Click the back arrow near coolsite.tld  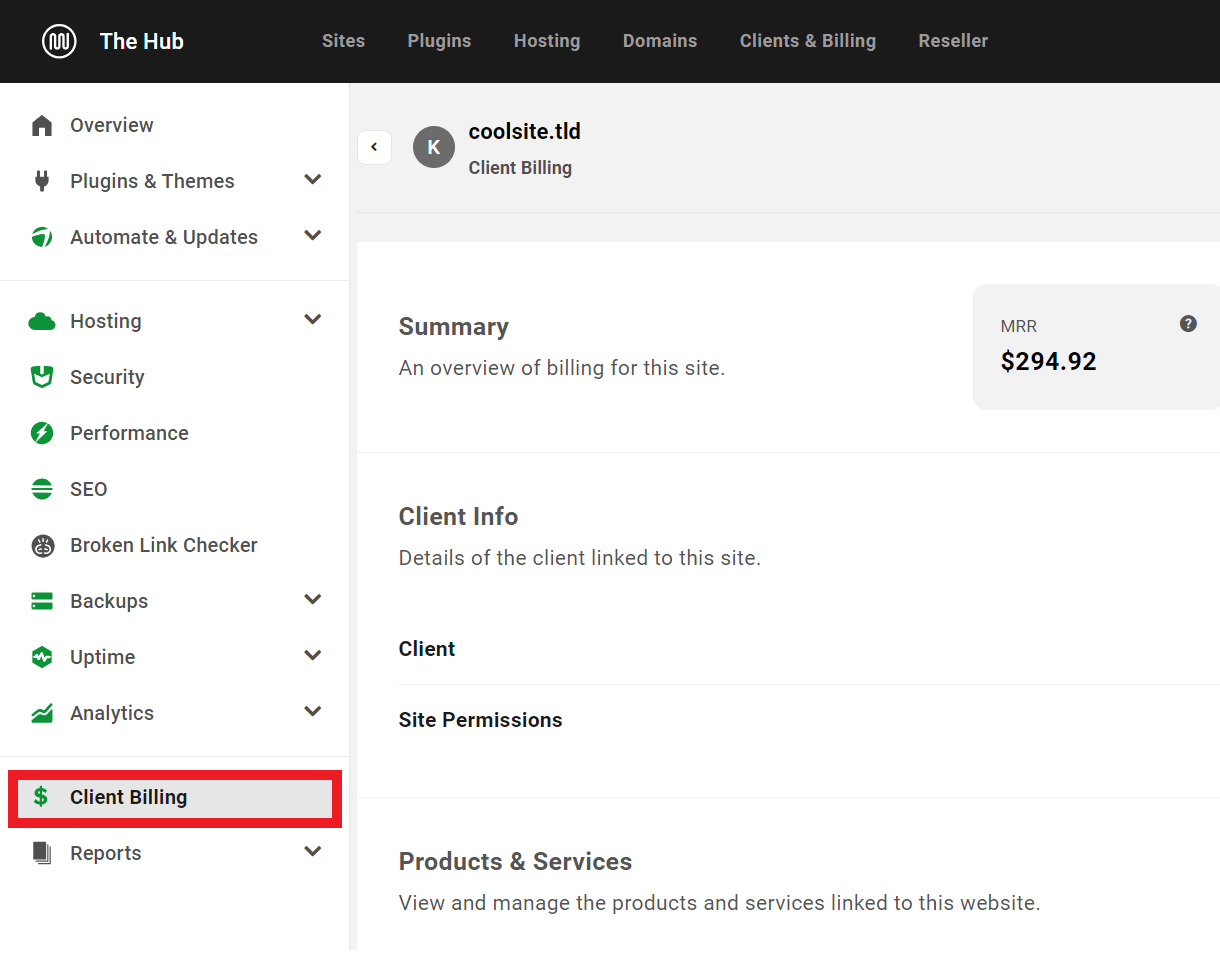point(374,147)
